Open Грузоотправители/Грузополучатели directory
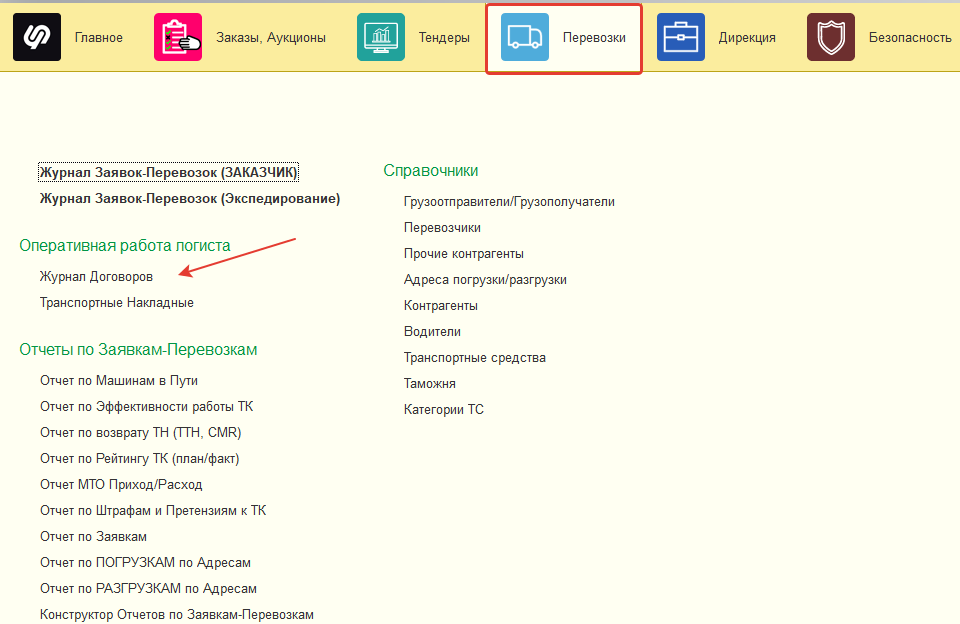960x624 pixels. pyautogui.click(x=509, y=201)
